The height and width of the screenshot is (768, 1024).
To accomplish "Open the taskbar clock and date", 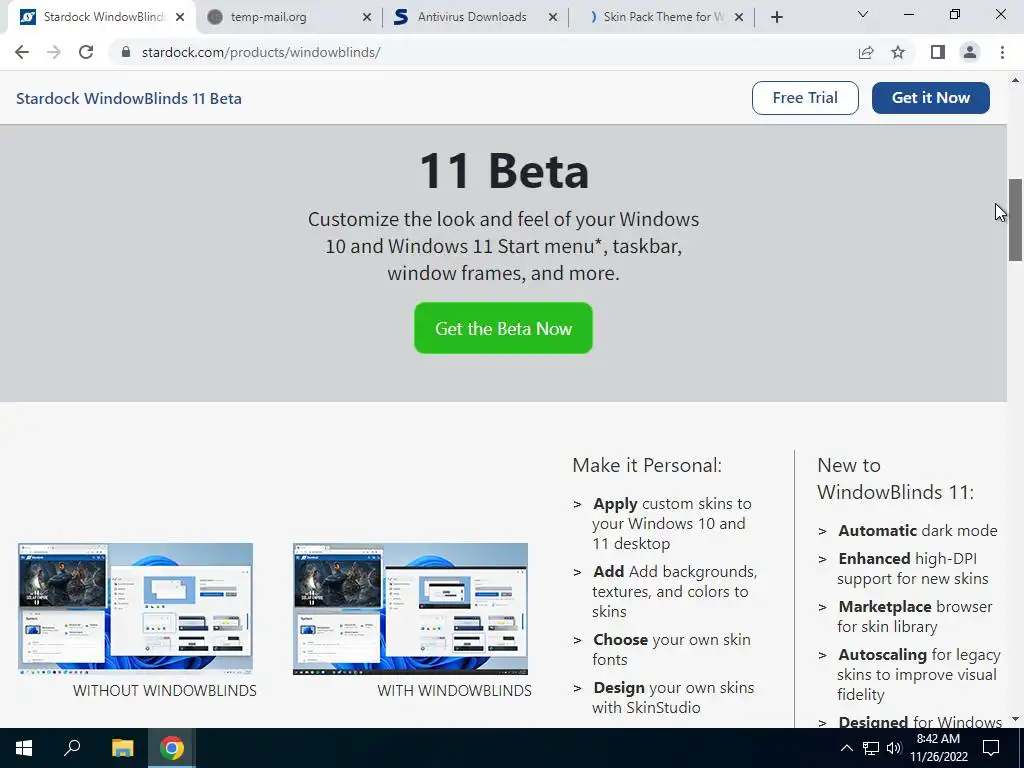I will pyautogui.click(x=938, y=748).
